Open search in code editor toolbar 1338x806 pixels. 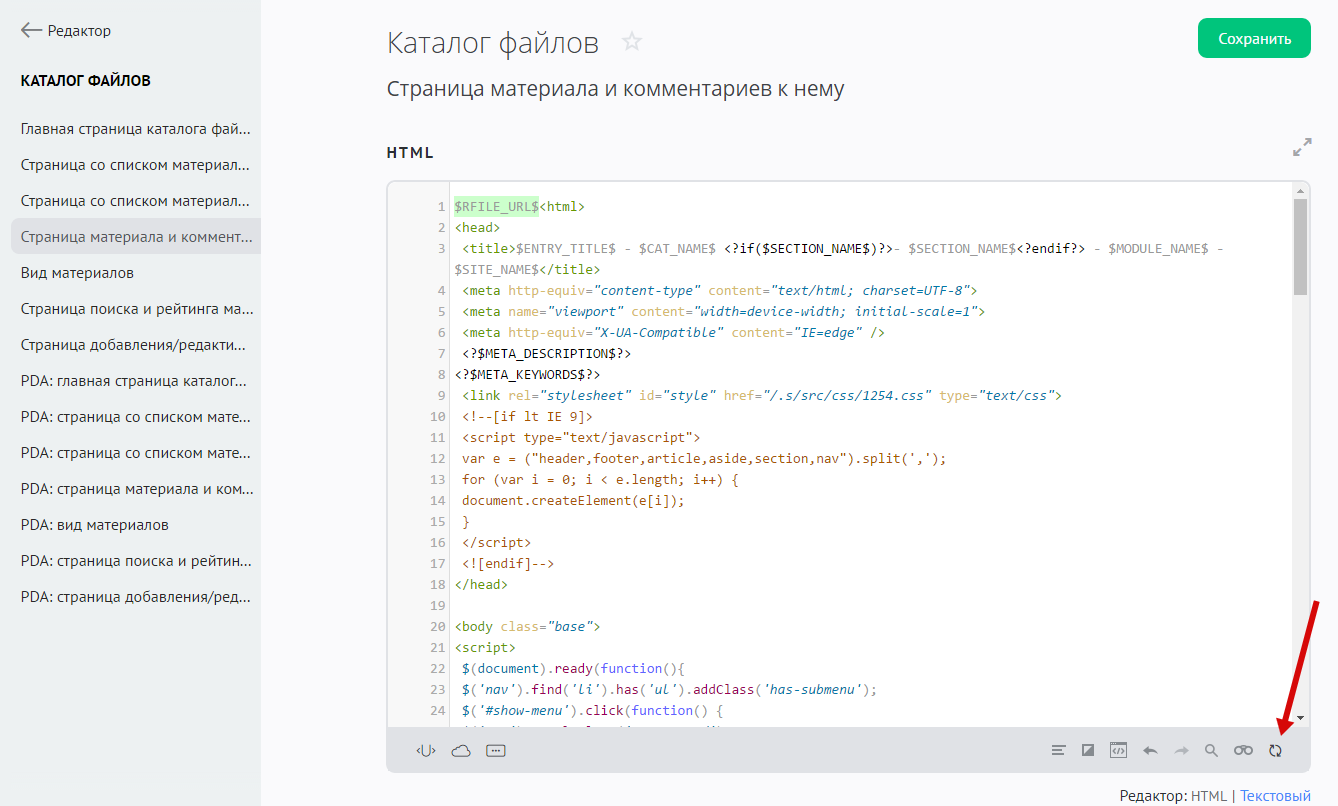[x=1211, y=751]
